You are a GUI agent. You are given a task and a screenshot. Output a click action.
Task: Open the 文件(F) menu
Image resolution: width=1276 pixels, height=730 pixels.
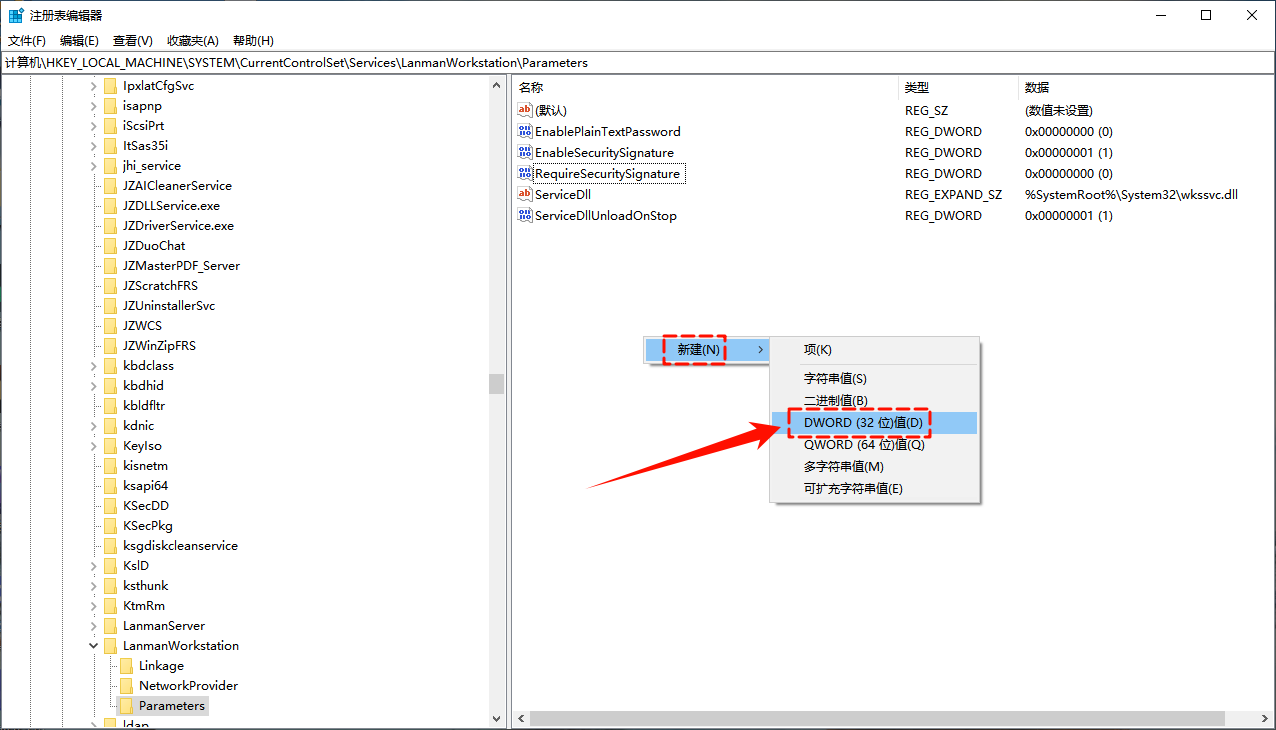pos(27,41)
